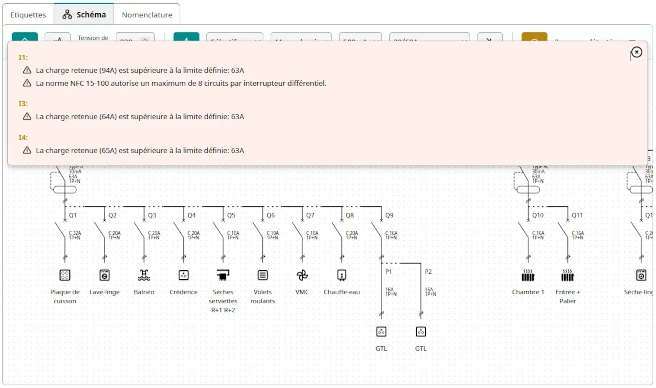Screen dimensions: 656x388
Task: Click the Balnéo bathtub icon
Action: tap(144, 275)
